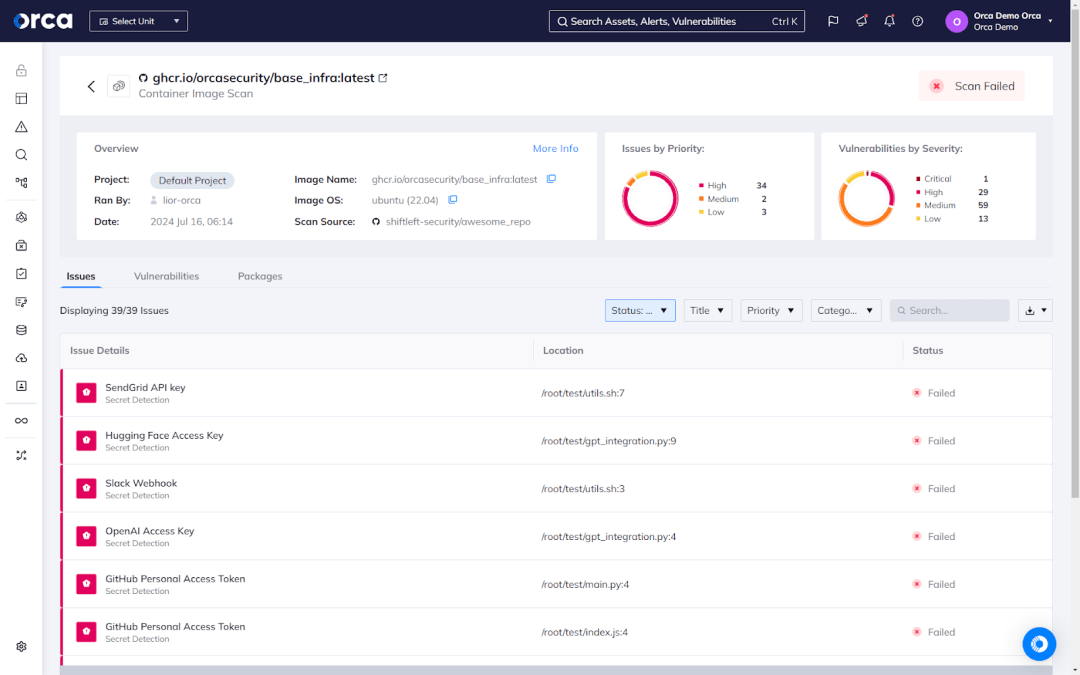Click the container image scan icon beside title

pyautogui.click(x=118, y=86)
